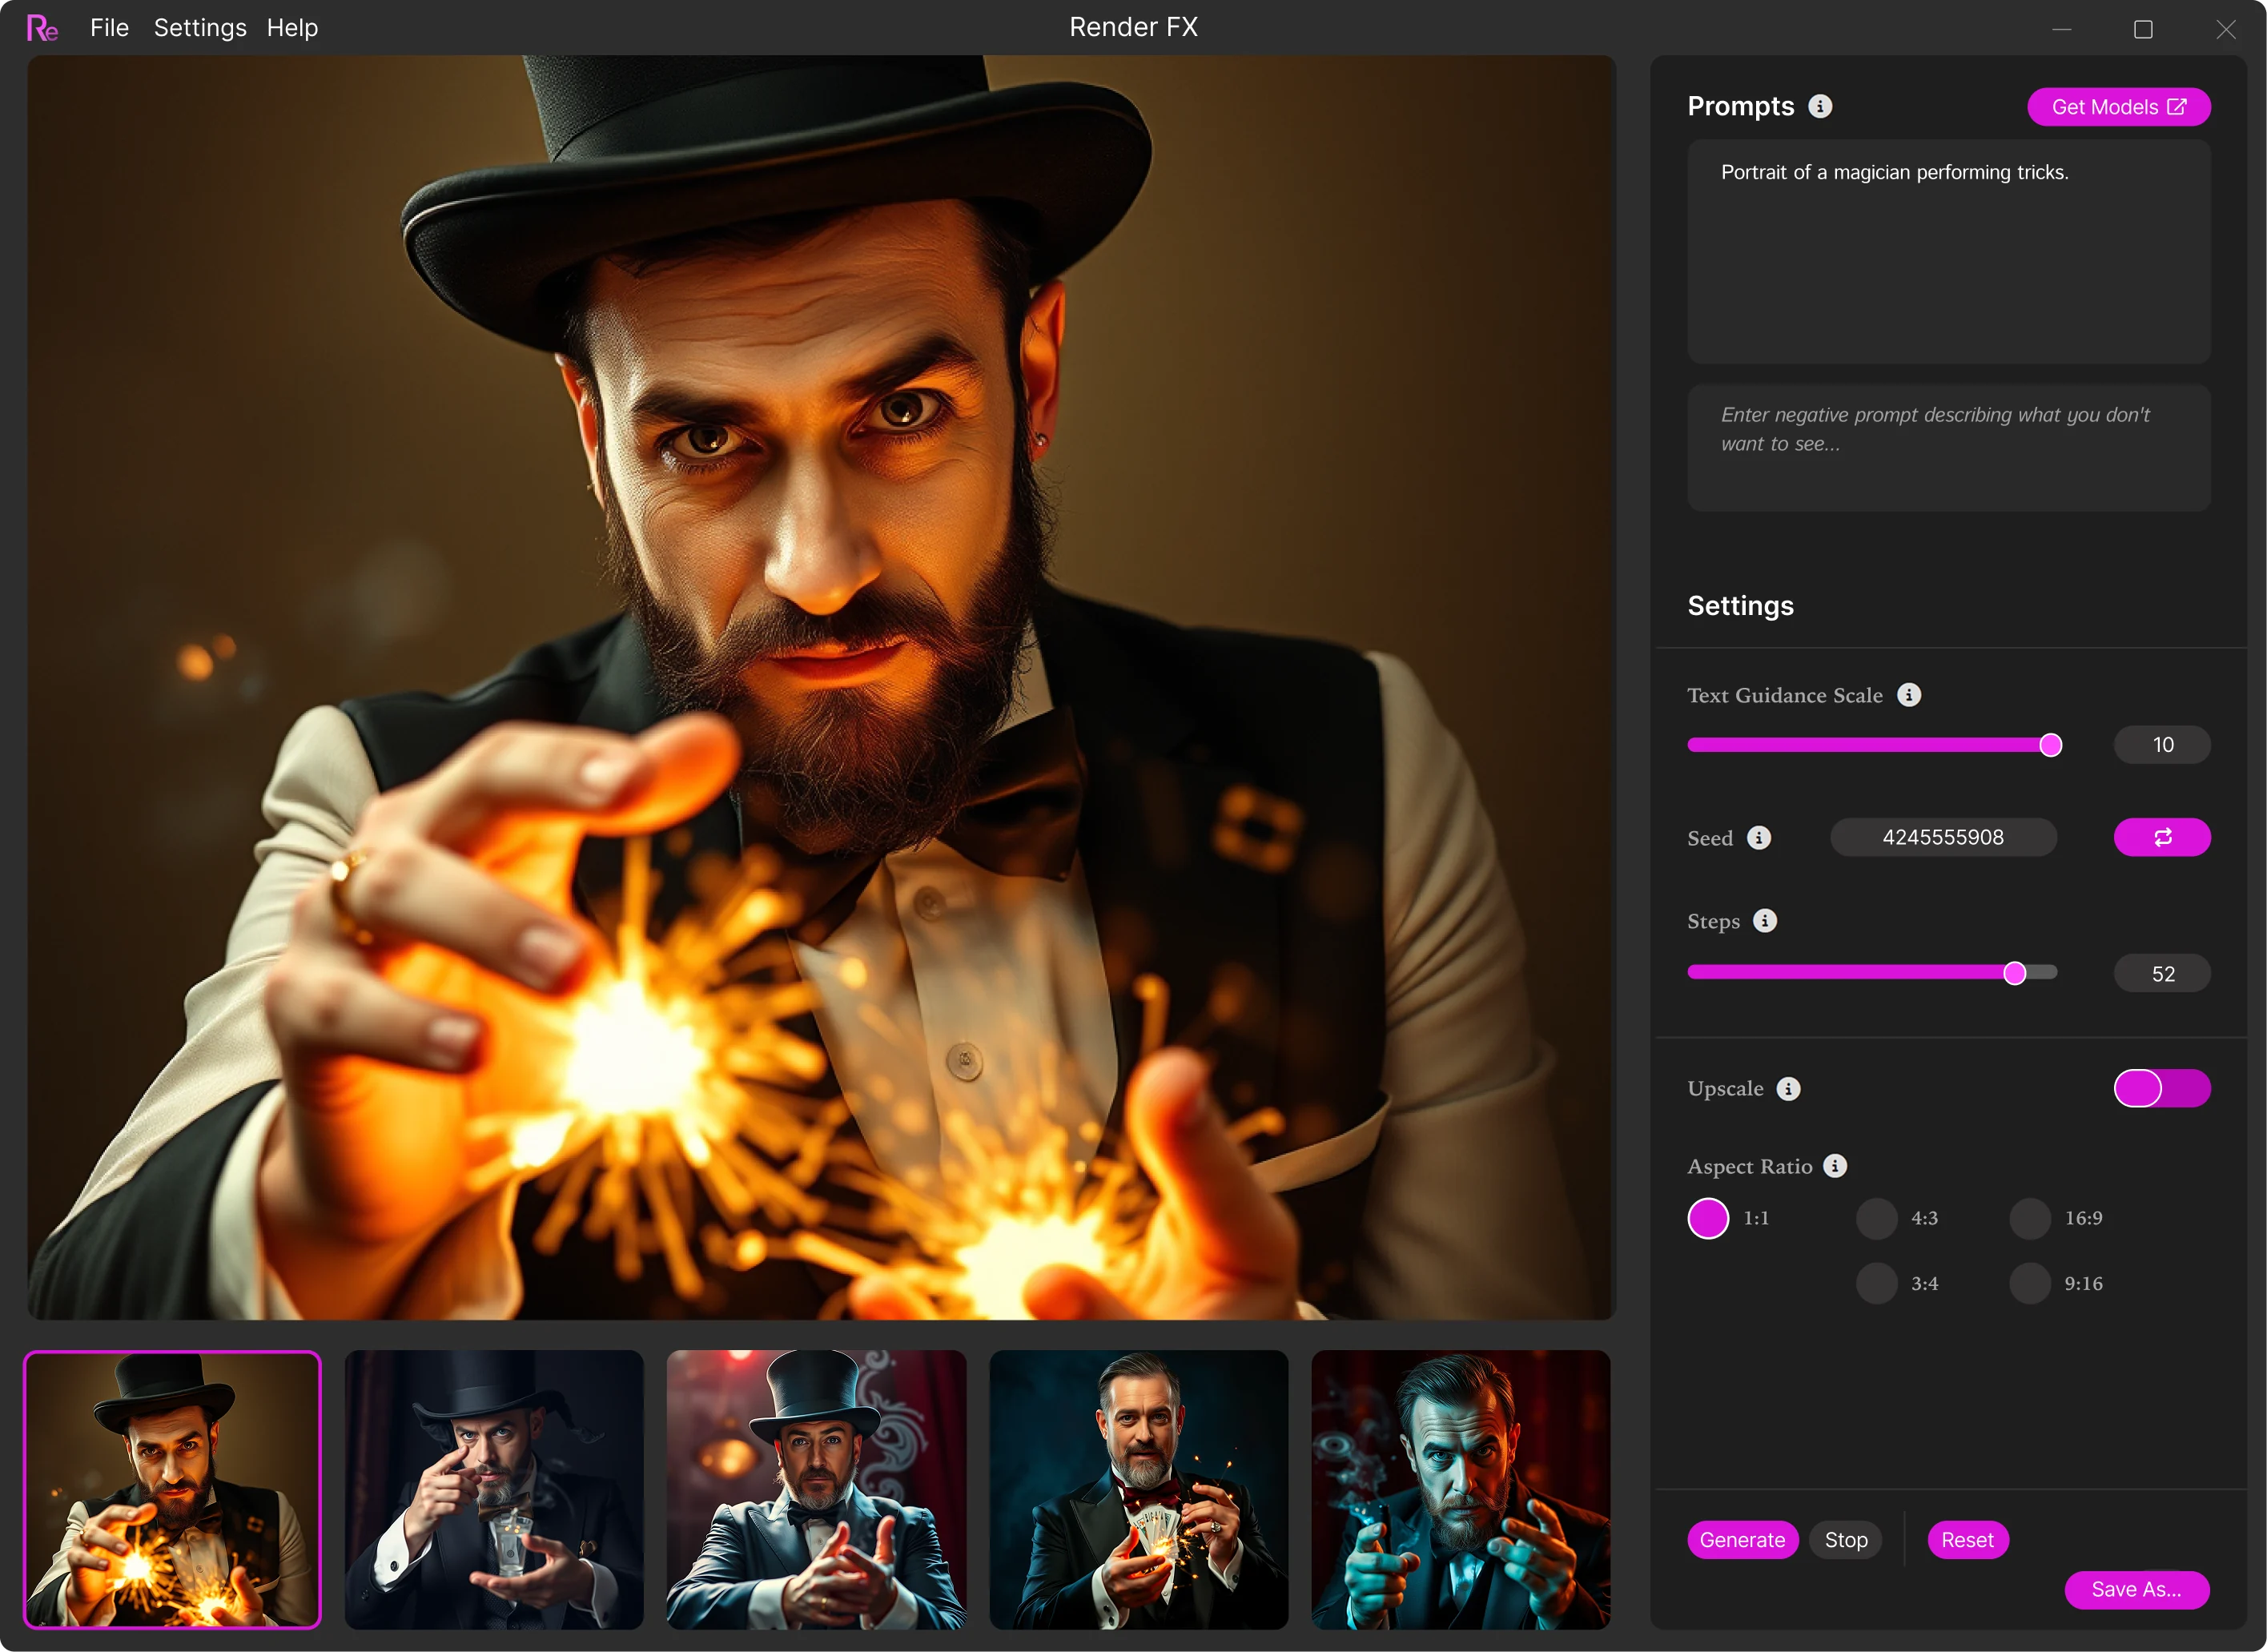
Task: Click the Prompts info icon
Action: (x=1820, y=106)
